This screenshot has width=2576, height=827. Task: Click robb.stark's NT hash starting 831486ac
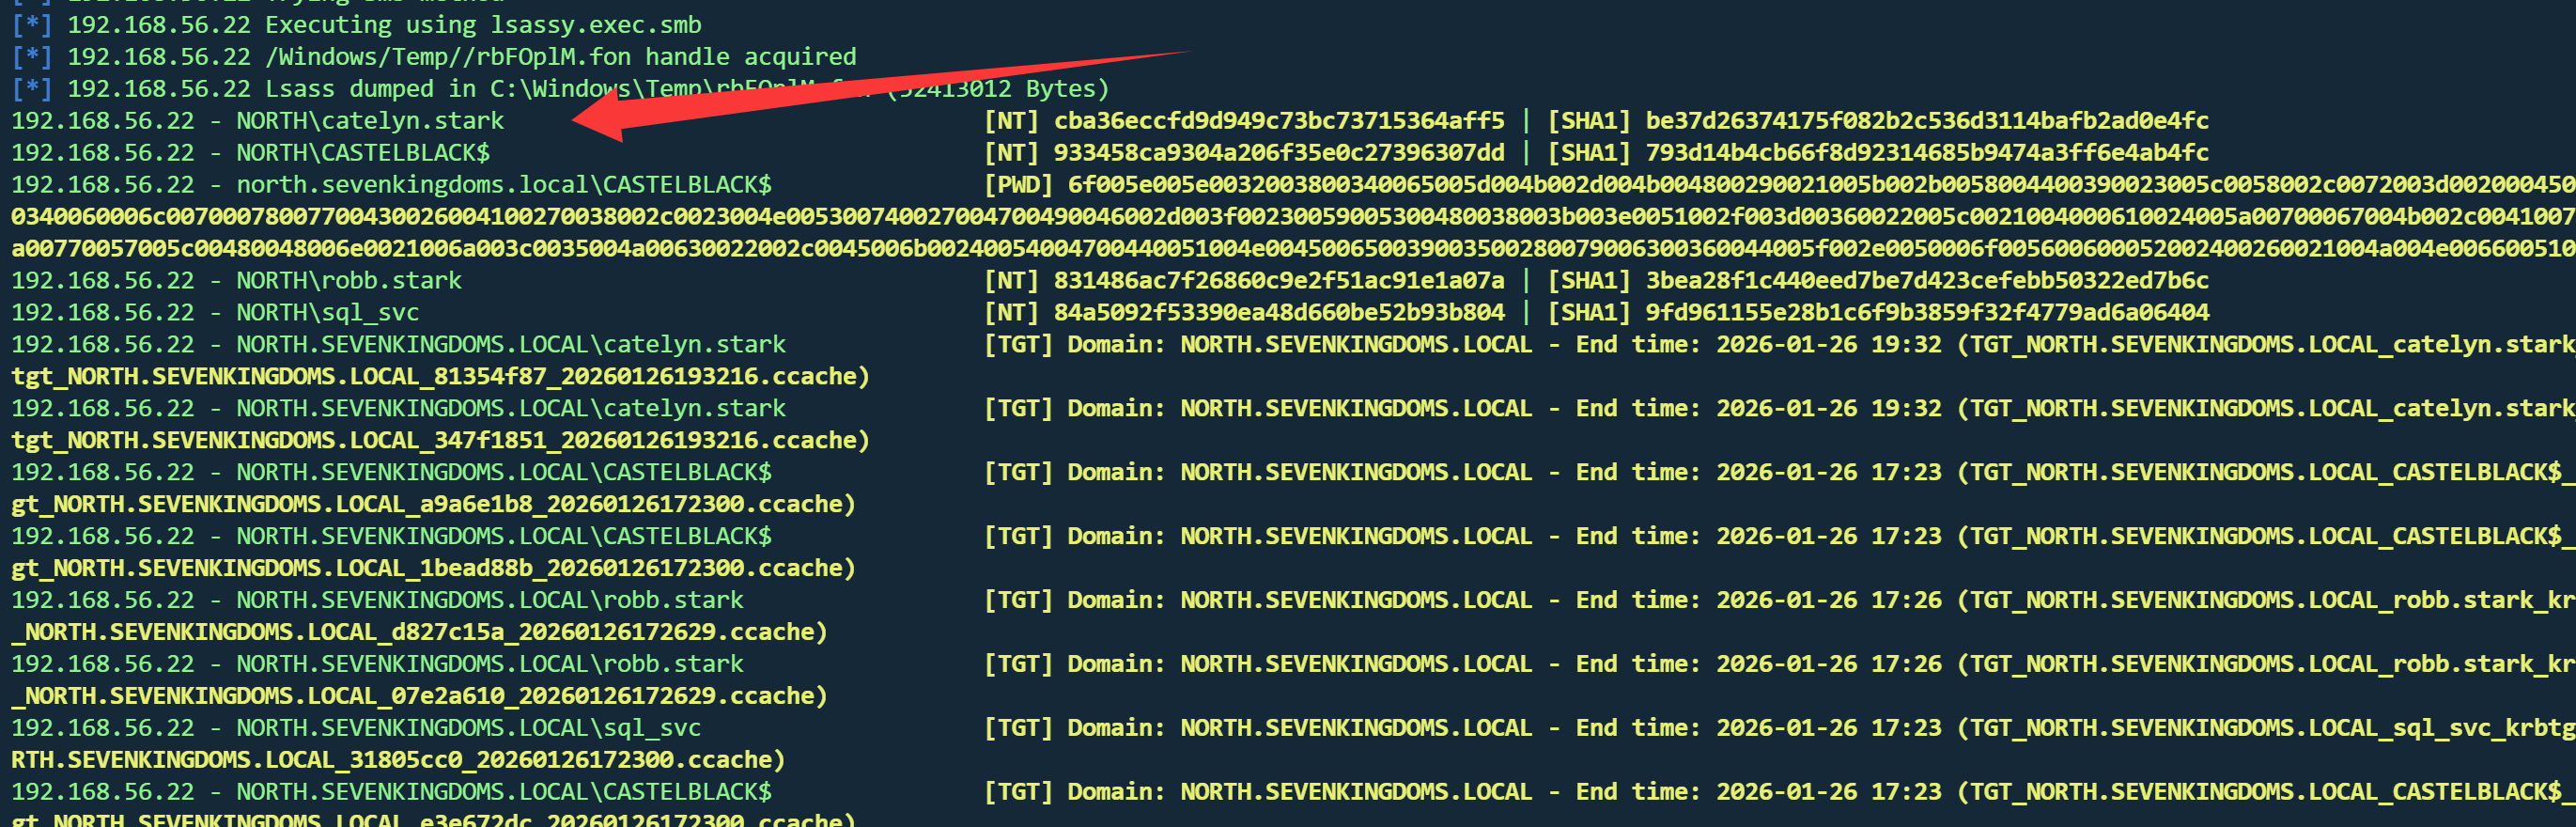pyautogui.click(x=1278, y=281)
